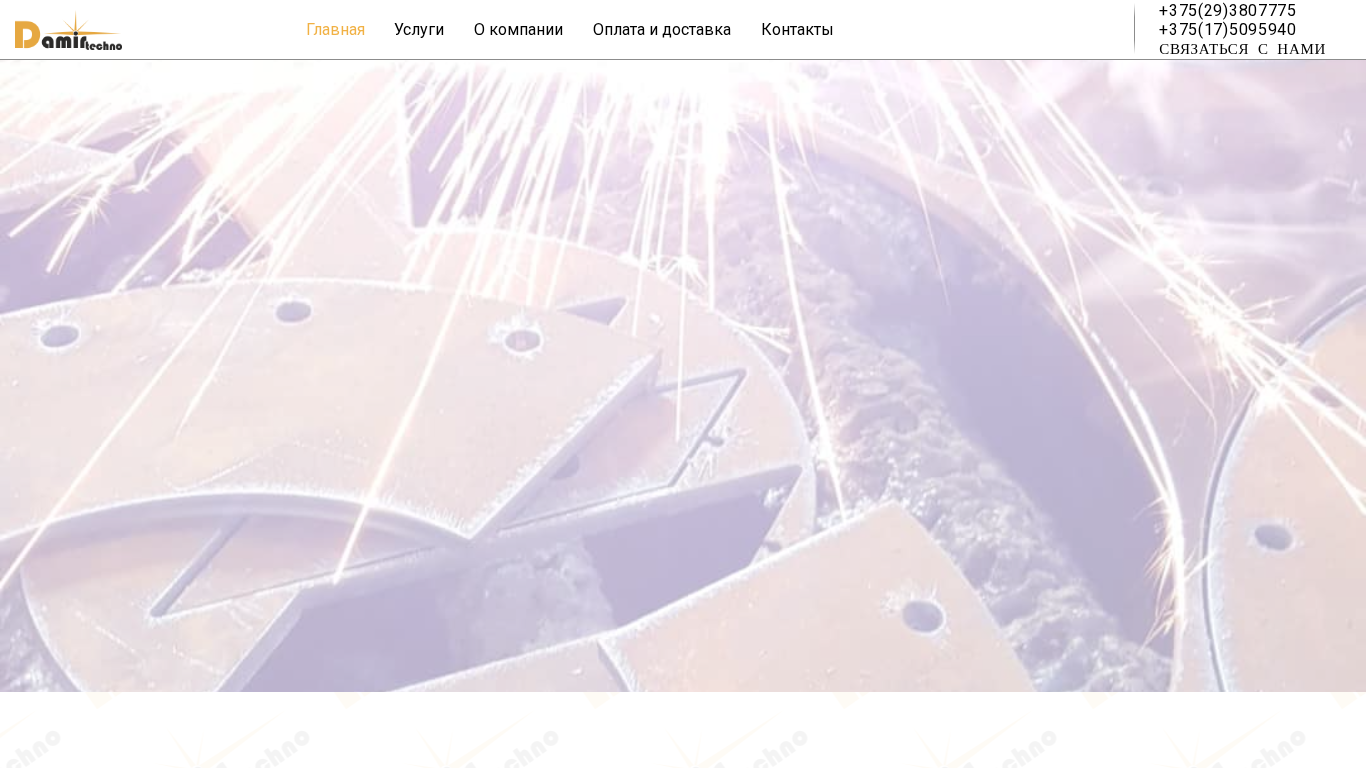Screen dimensions: 1366x768
Task: Click the metal cutting sparks hero banner
Action: click(683, 376)
